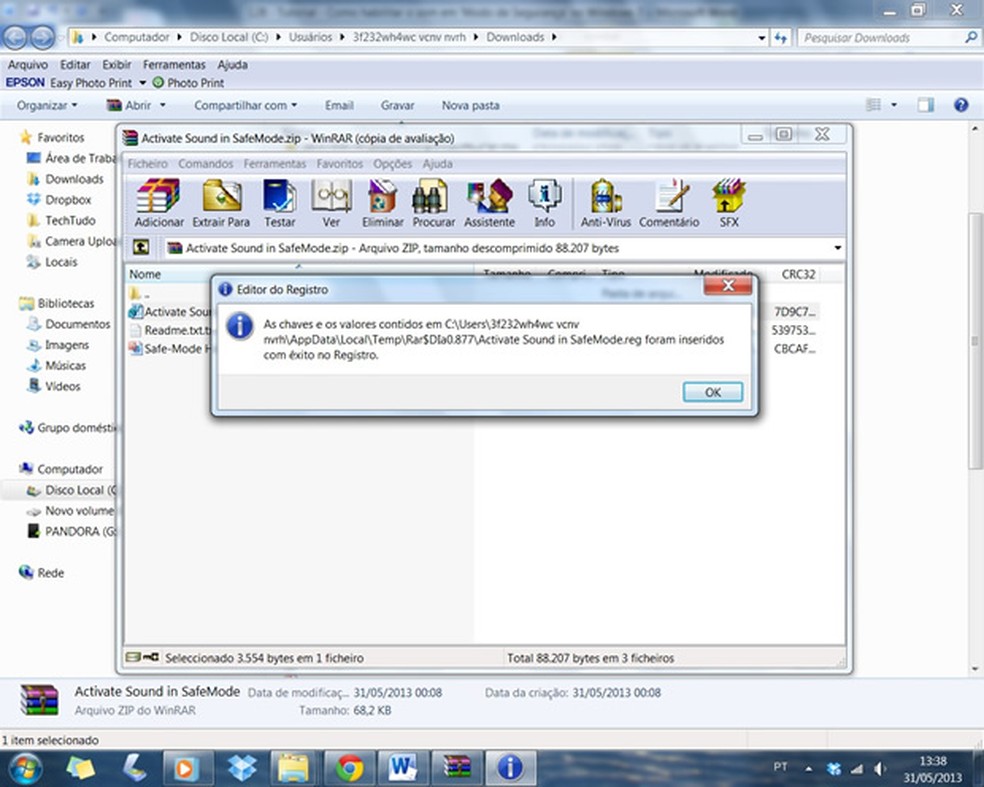The height and width of the screenshot is (787, 984).
Task: Click Nova pasta button
Action: click(x=471, y=105)
